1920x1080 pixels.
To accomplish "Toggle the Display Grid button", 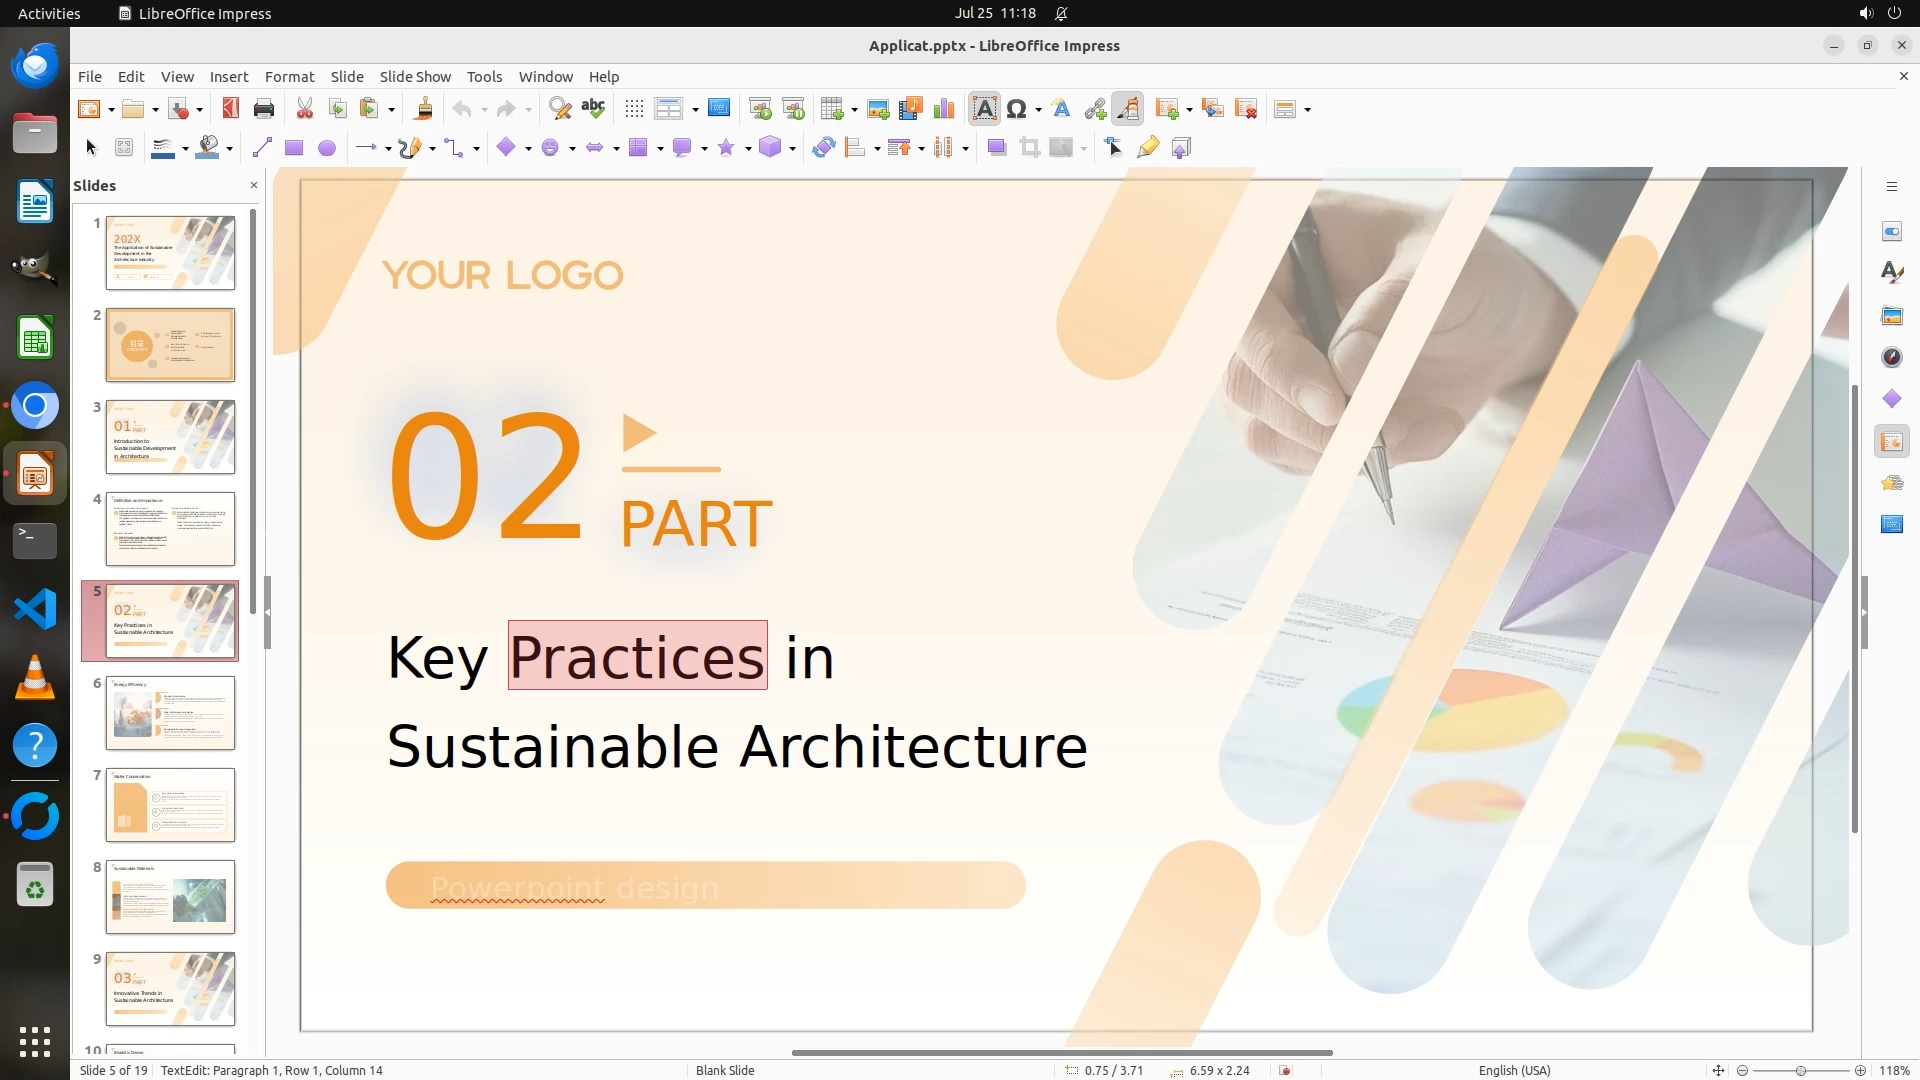I will (634, 109).
